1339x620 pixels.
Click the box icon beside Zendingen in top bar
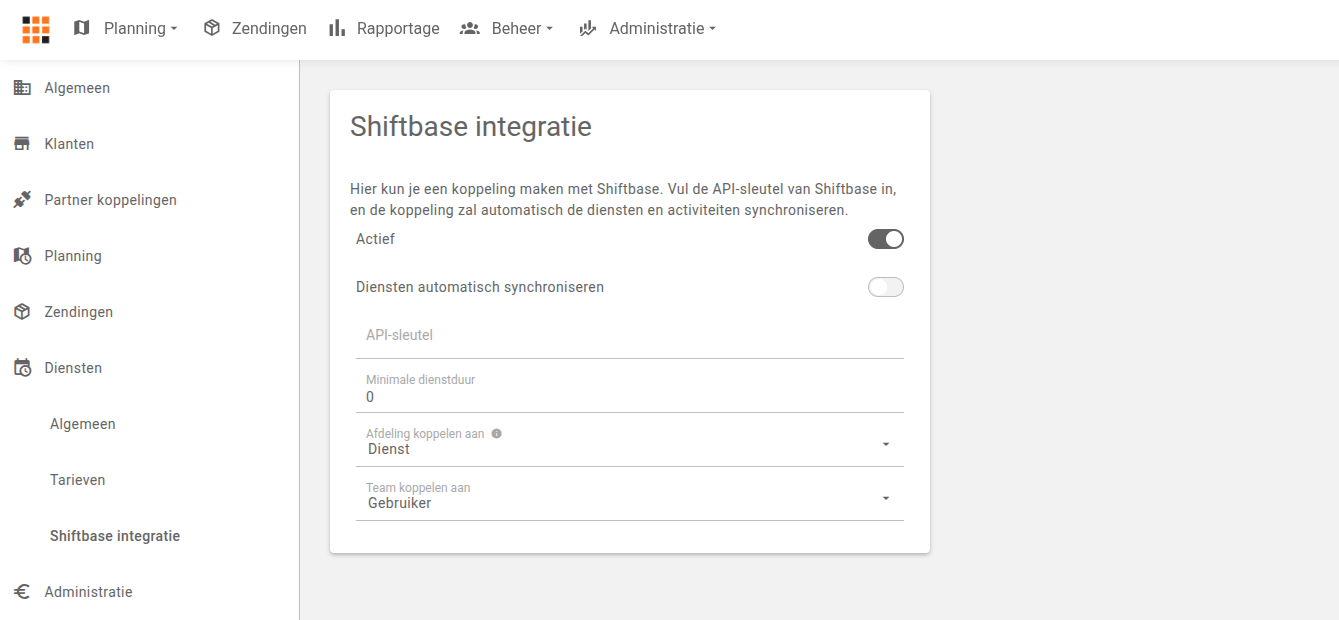[x=211, y=28]
